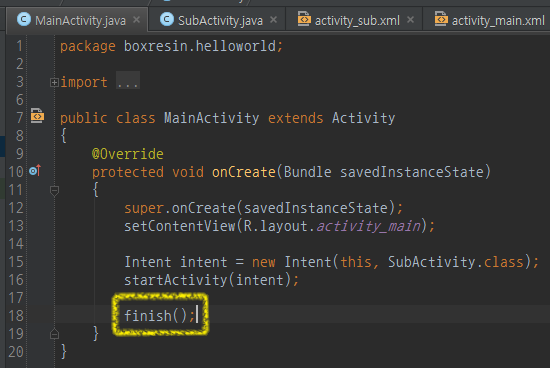Click the XML file icon on the activity_sub.xml tab
The image size is (550, 368).
tap(304, 19)
